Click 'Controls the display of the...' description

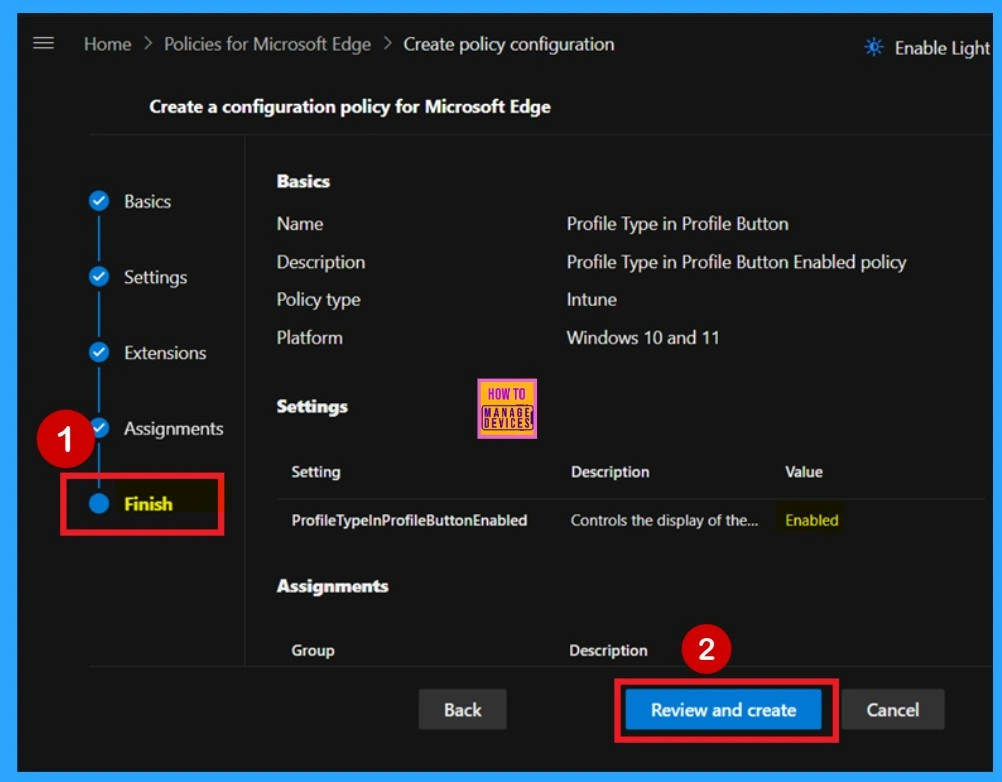click(x=664, y=520)
